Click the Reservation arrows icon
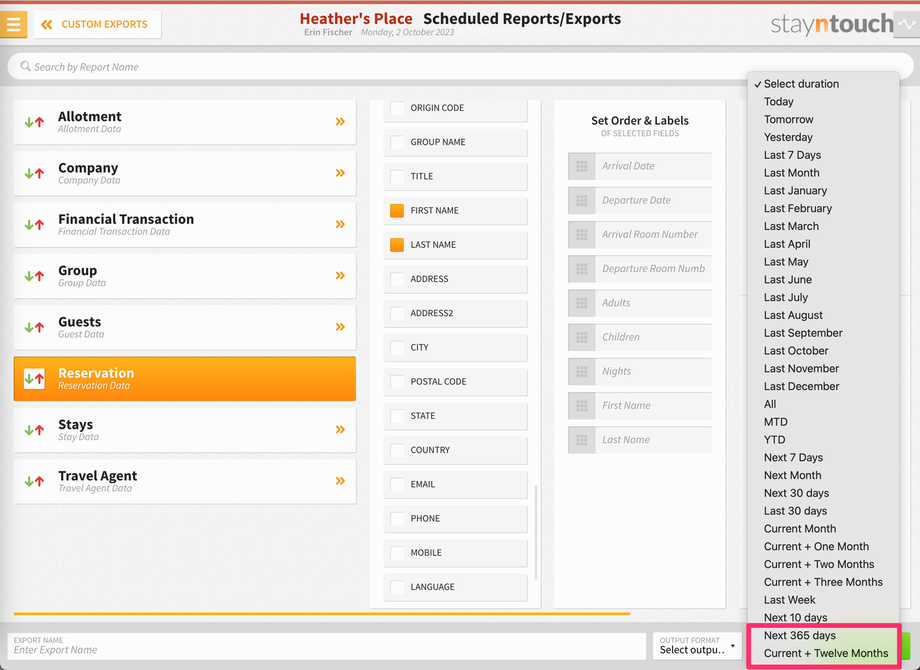The image size is (920, 670). 34,378
